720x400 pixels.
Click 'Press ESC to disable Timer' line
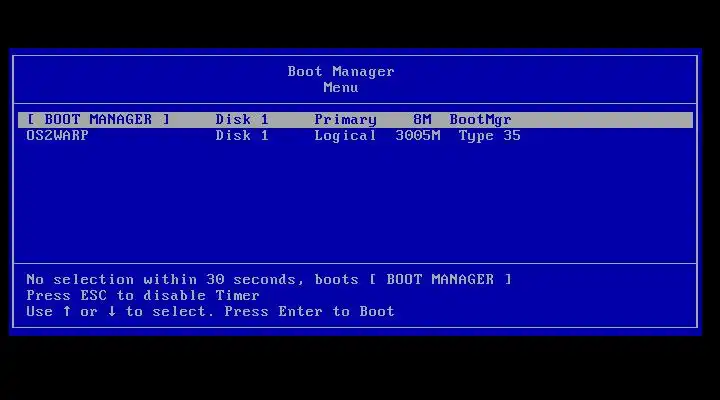(143, 295)
